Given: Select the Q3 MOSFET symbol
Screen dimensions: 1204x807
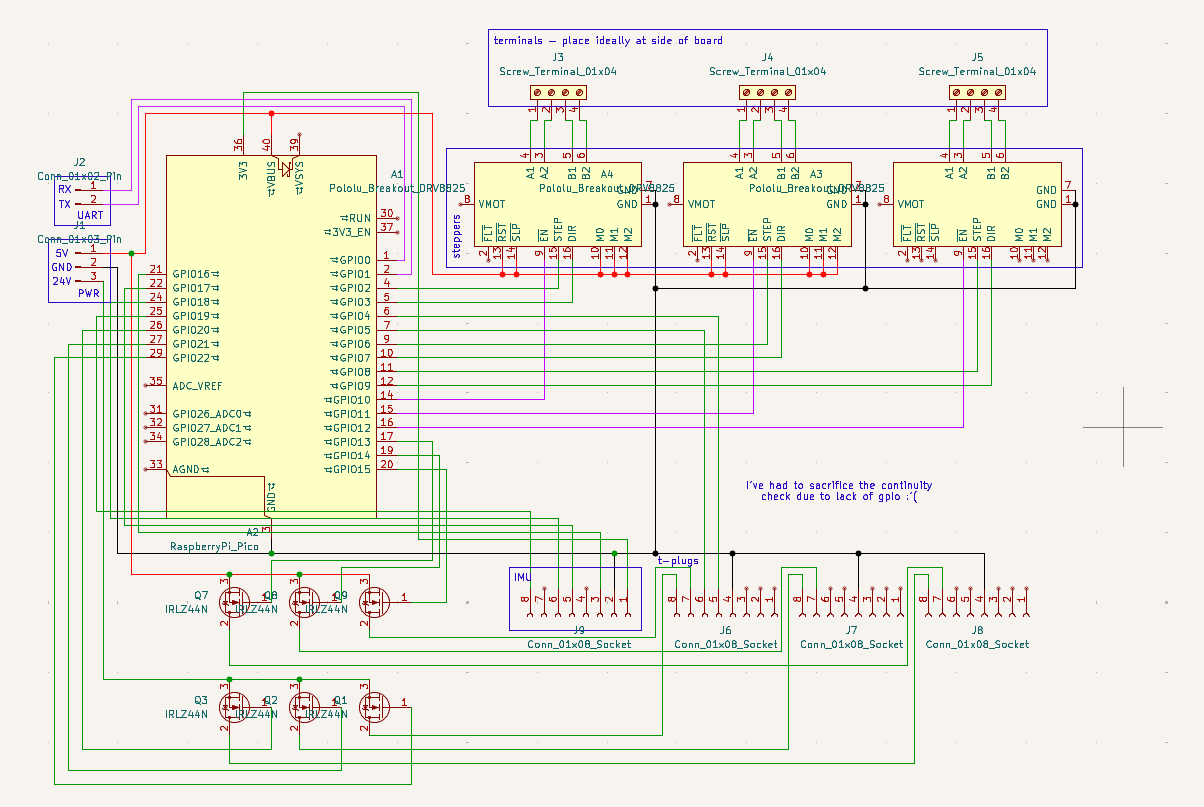Looking at the screenshot, I should pyautogui.click(x=234, y=708).
